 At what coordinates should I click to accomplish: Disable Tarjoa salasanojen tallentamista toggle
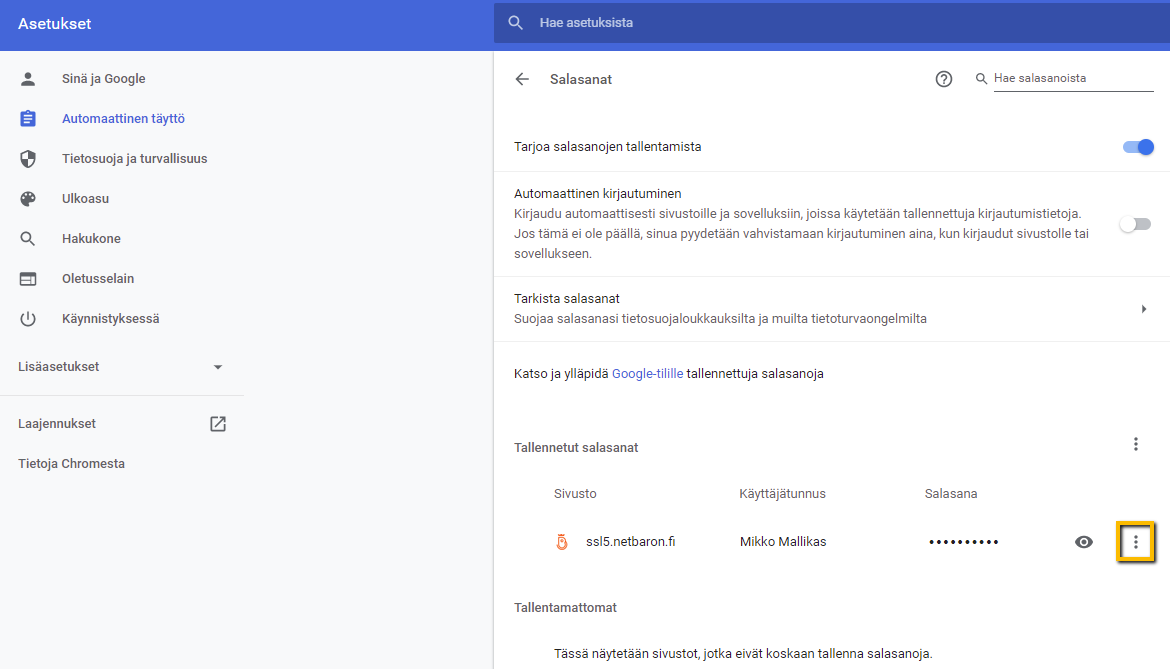1137,147
